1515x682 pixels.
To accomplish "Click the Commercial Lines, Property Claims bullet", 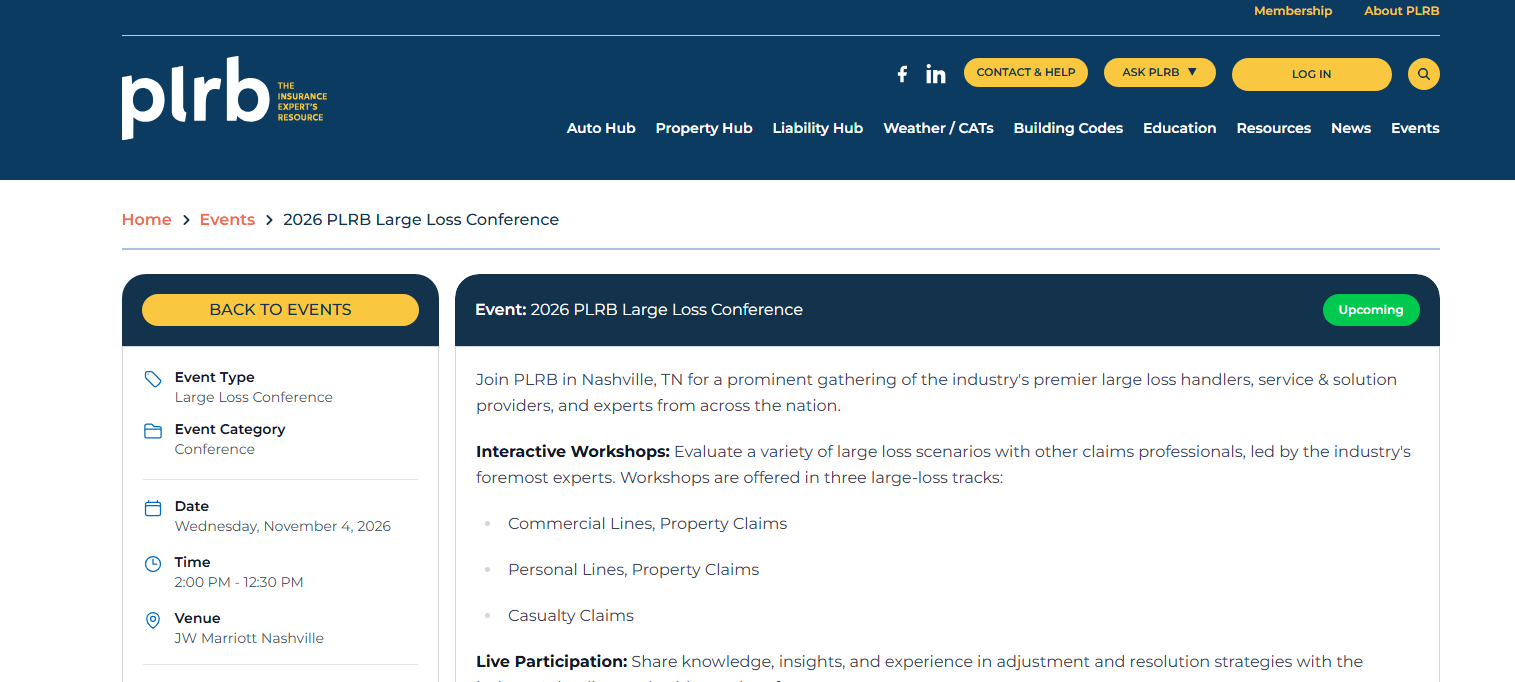I will (647, 524).
